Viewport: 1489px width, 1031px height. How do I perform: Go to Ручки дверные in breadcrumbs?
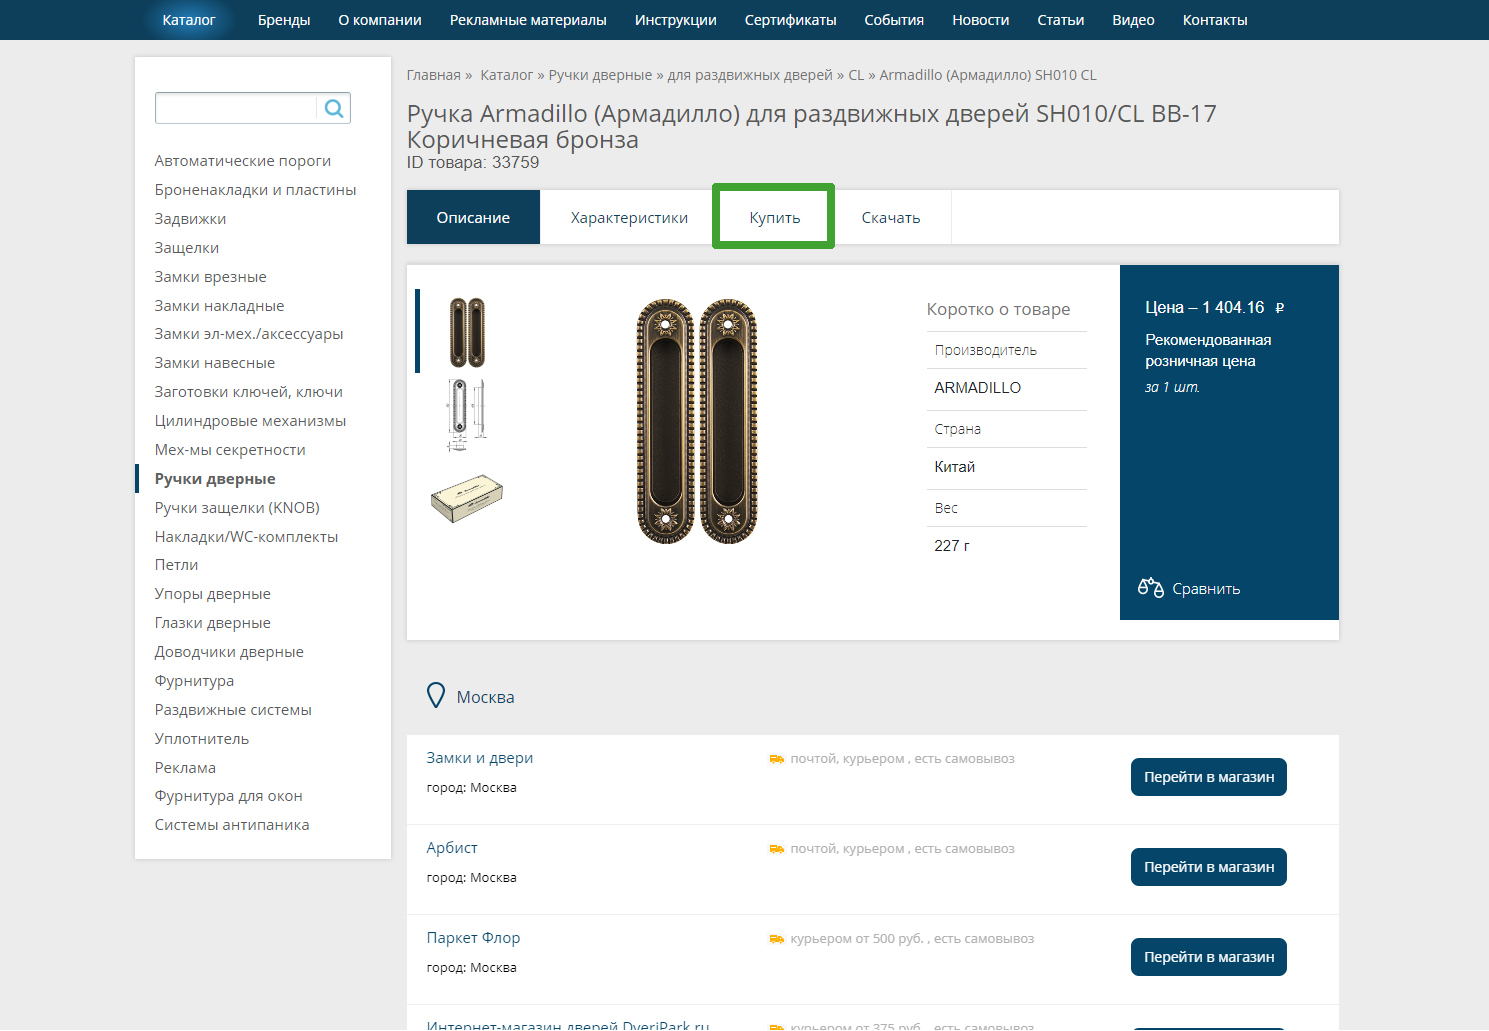600,75
